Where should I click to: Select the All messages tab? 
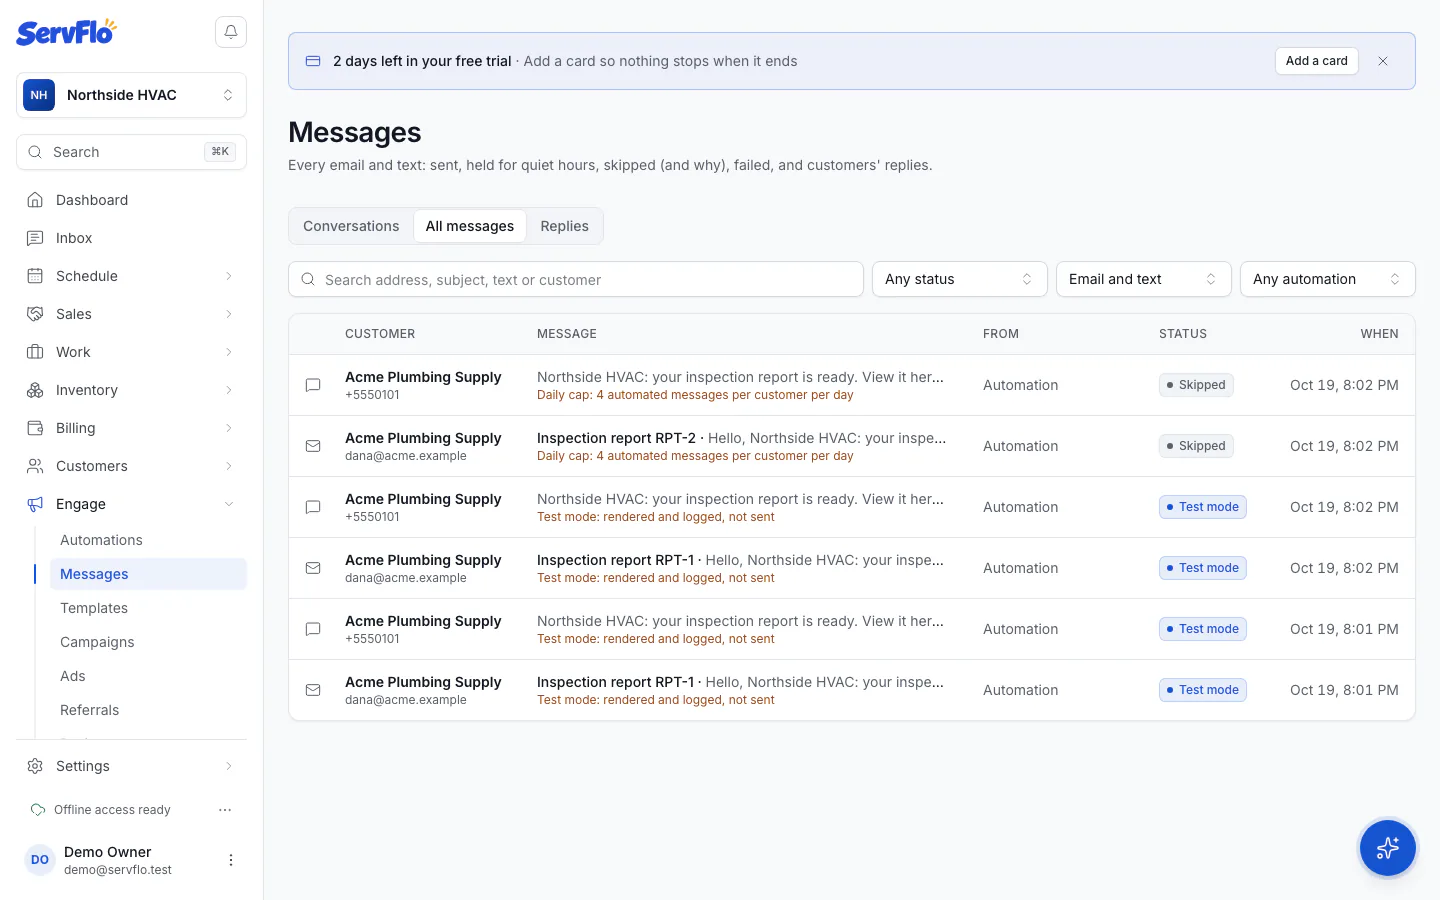470,226
